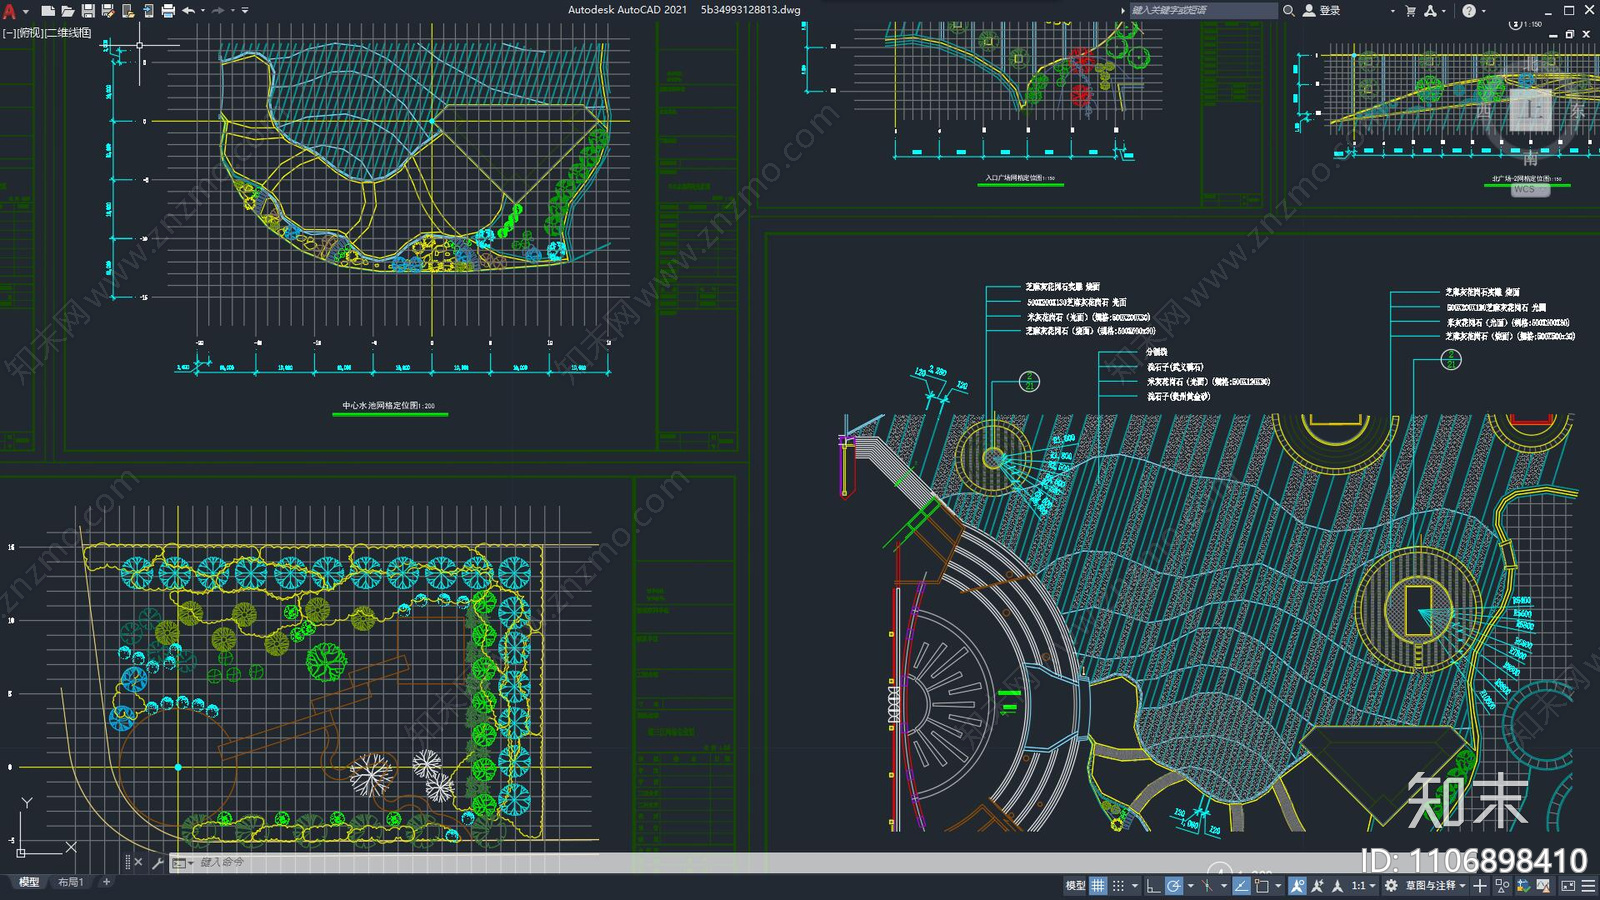This screenshot has width=1600, height=900.
Task: Toggle the drawing grid display
Action: point(1097,886)
